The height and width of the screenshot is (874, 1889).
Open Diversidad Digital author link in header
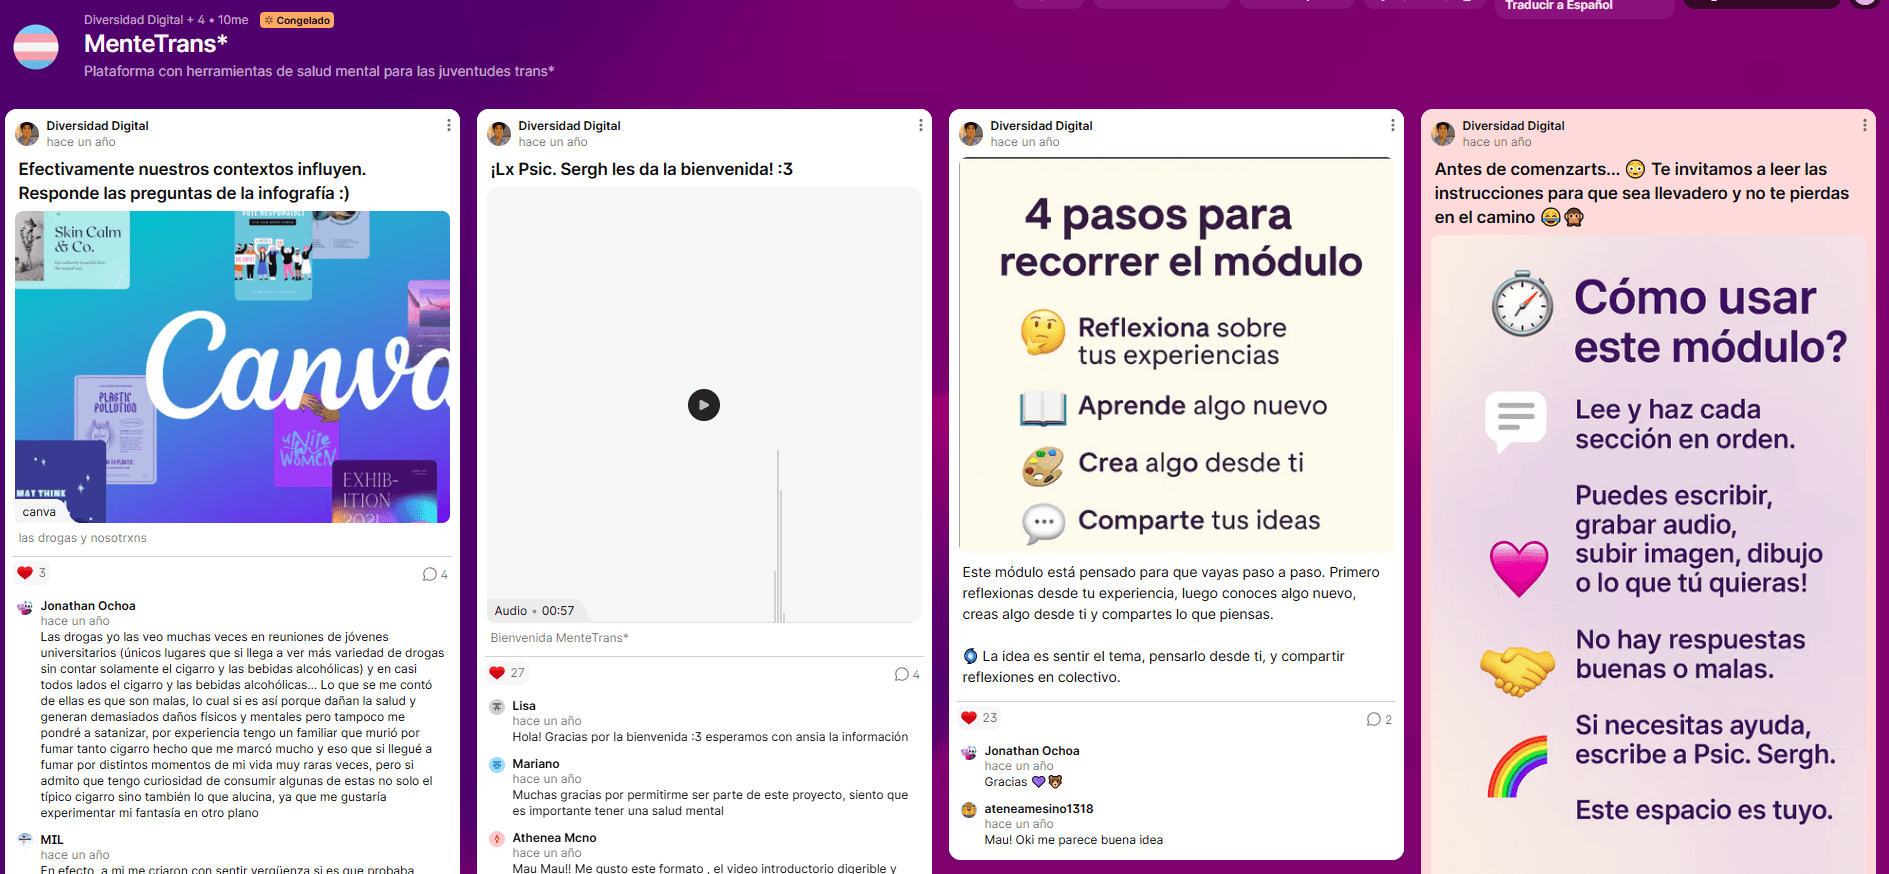(133, 20)
